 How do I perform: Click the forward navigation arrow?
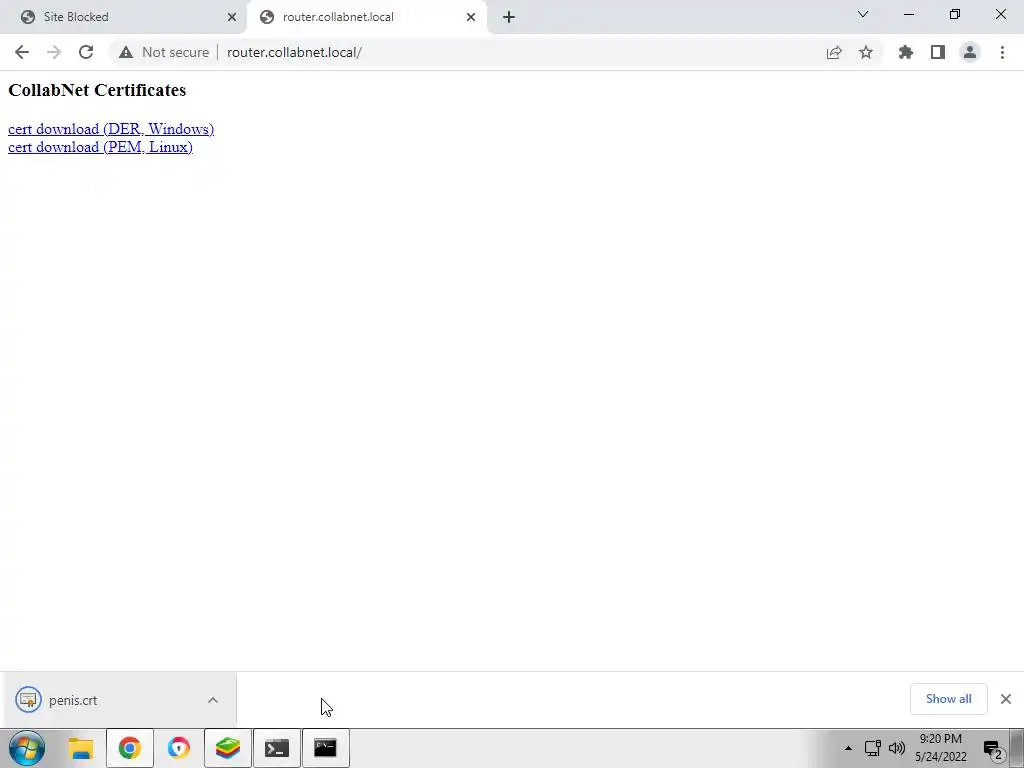tap(54, 52)
